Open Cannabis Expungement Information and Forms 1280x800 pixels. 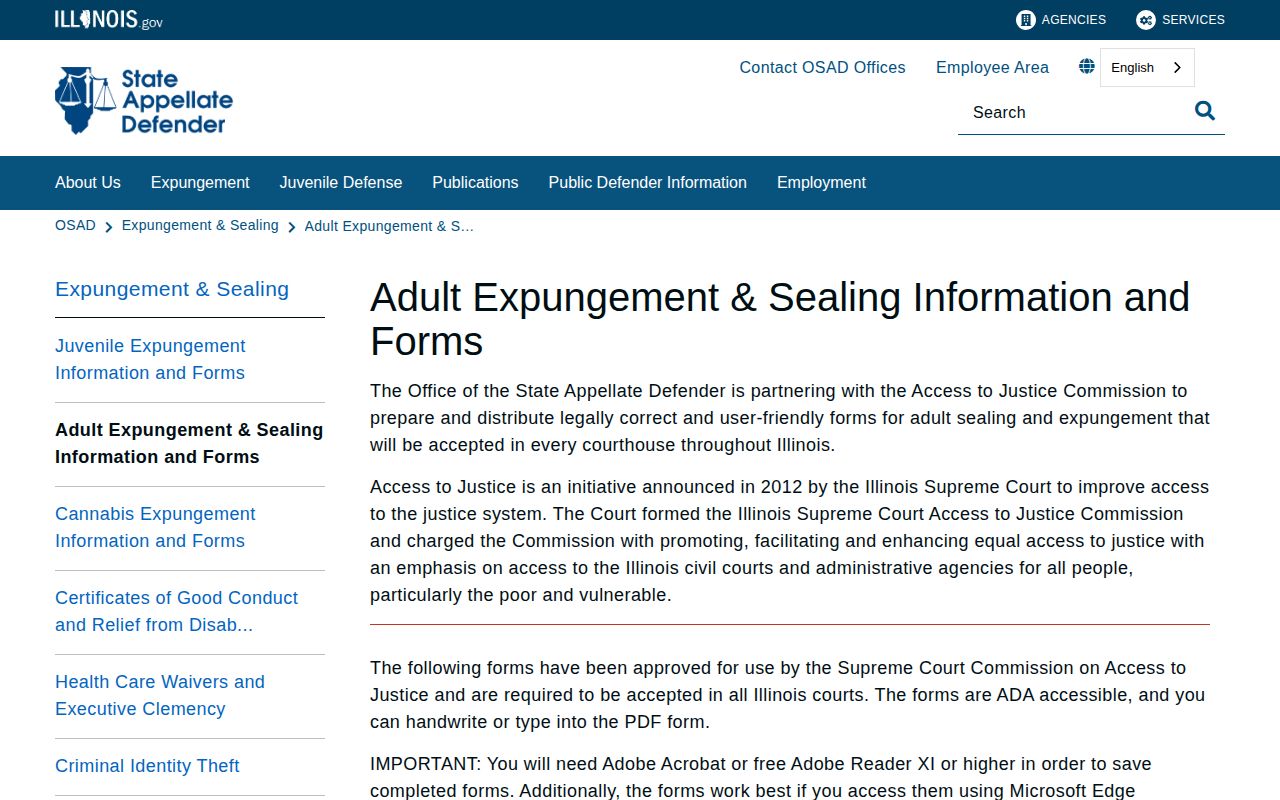pos(155,527)
